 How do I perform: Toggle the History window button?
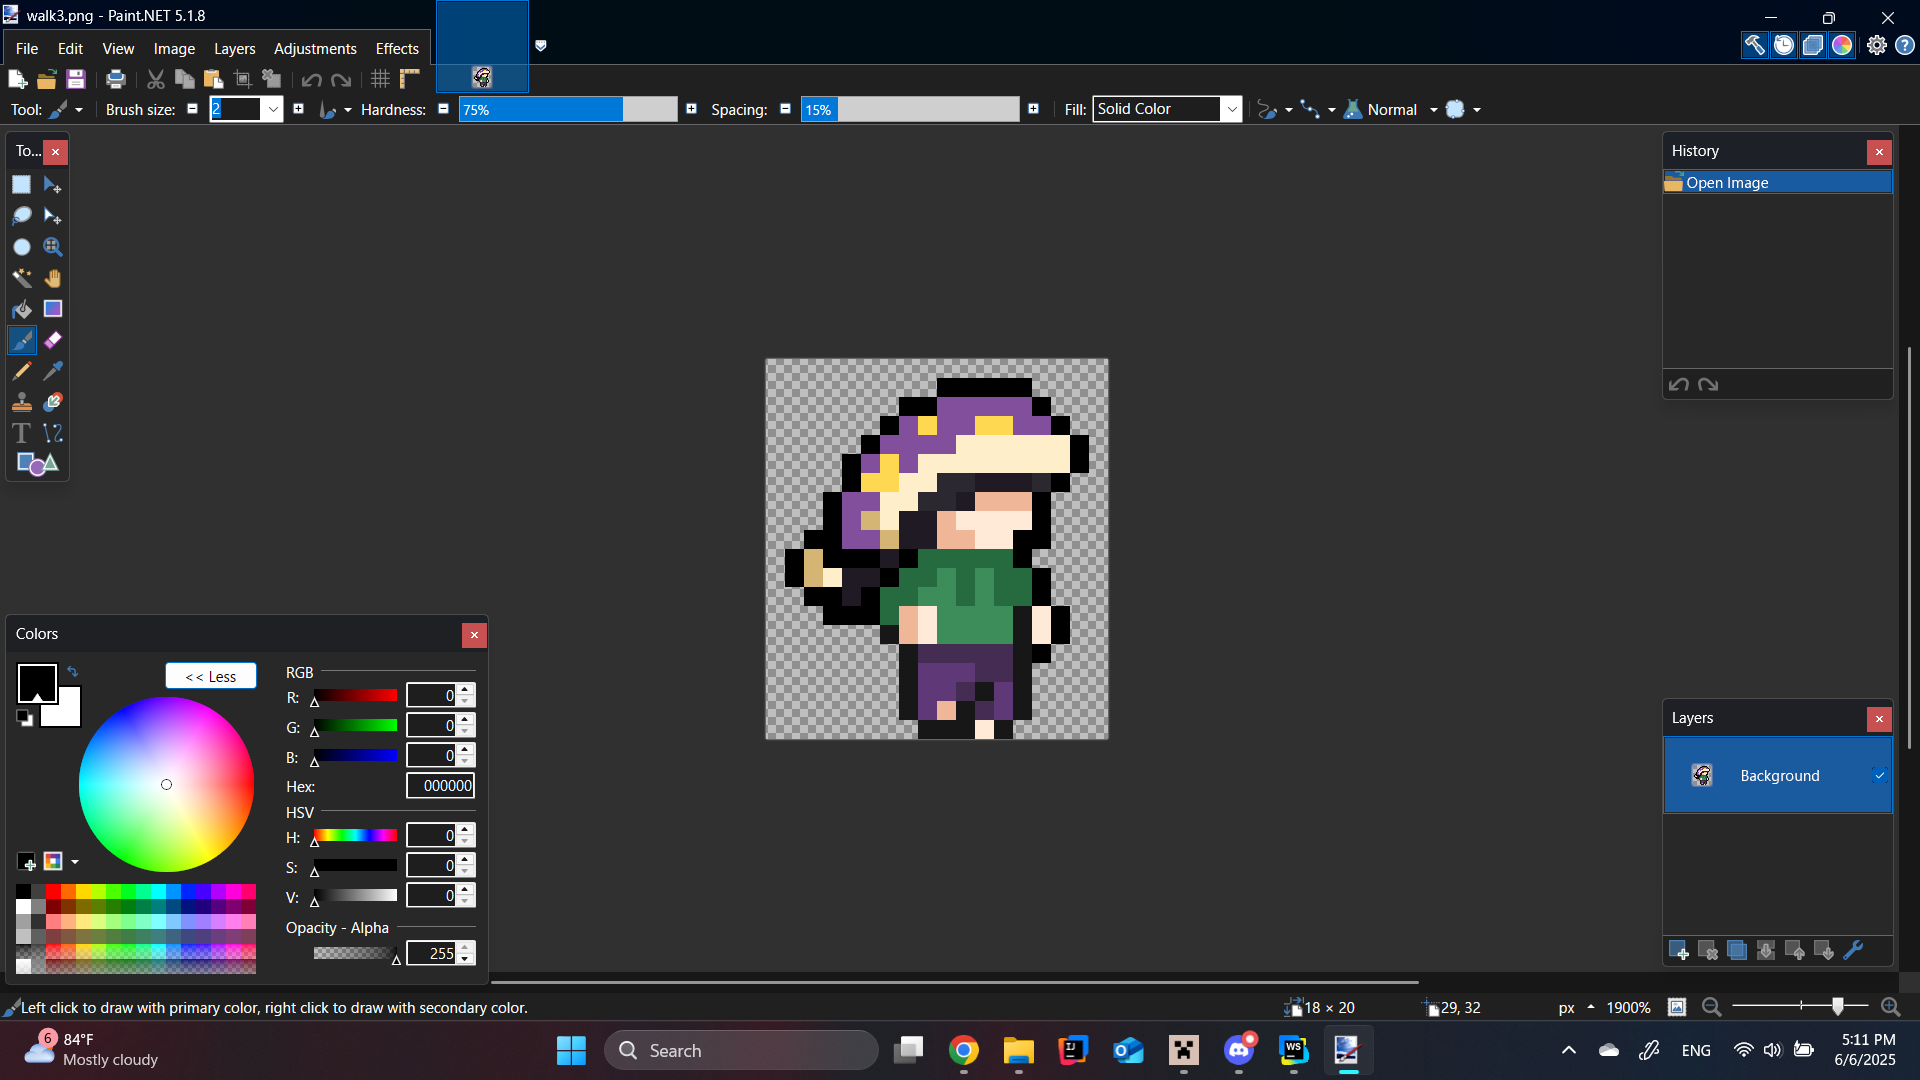coord(1784,45)
